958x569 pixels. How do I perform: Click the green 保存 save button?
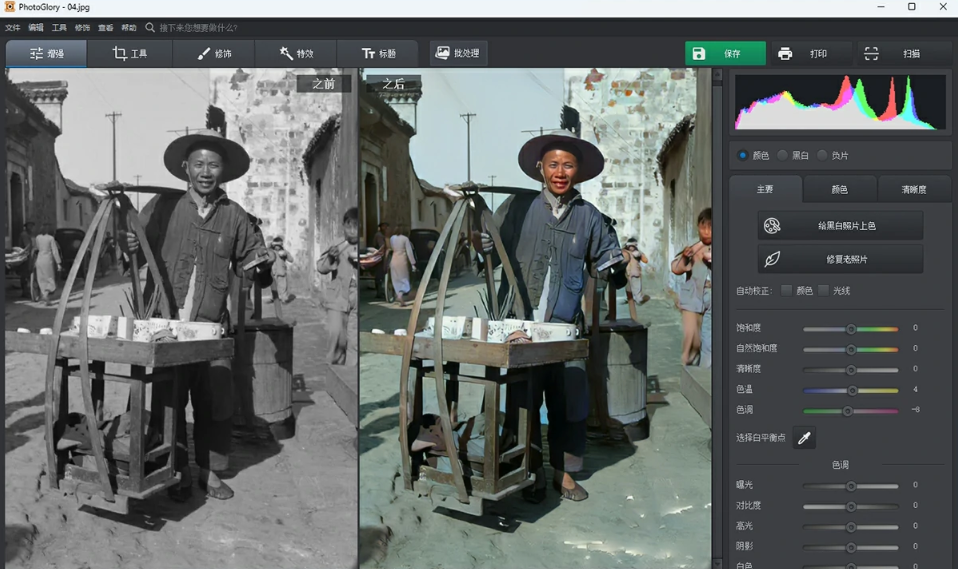coord(725,54)
